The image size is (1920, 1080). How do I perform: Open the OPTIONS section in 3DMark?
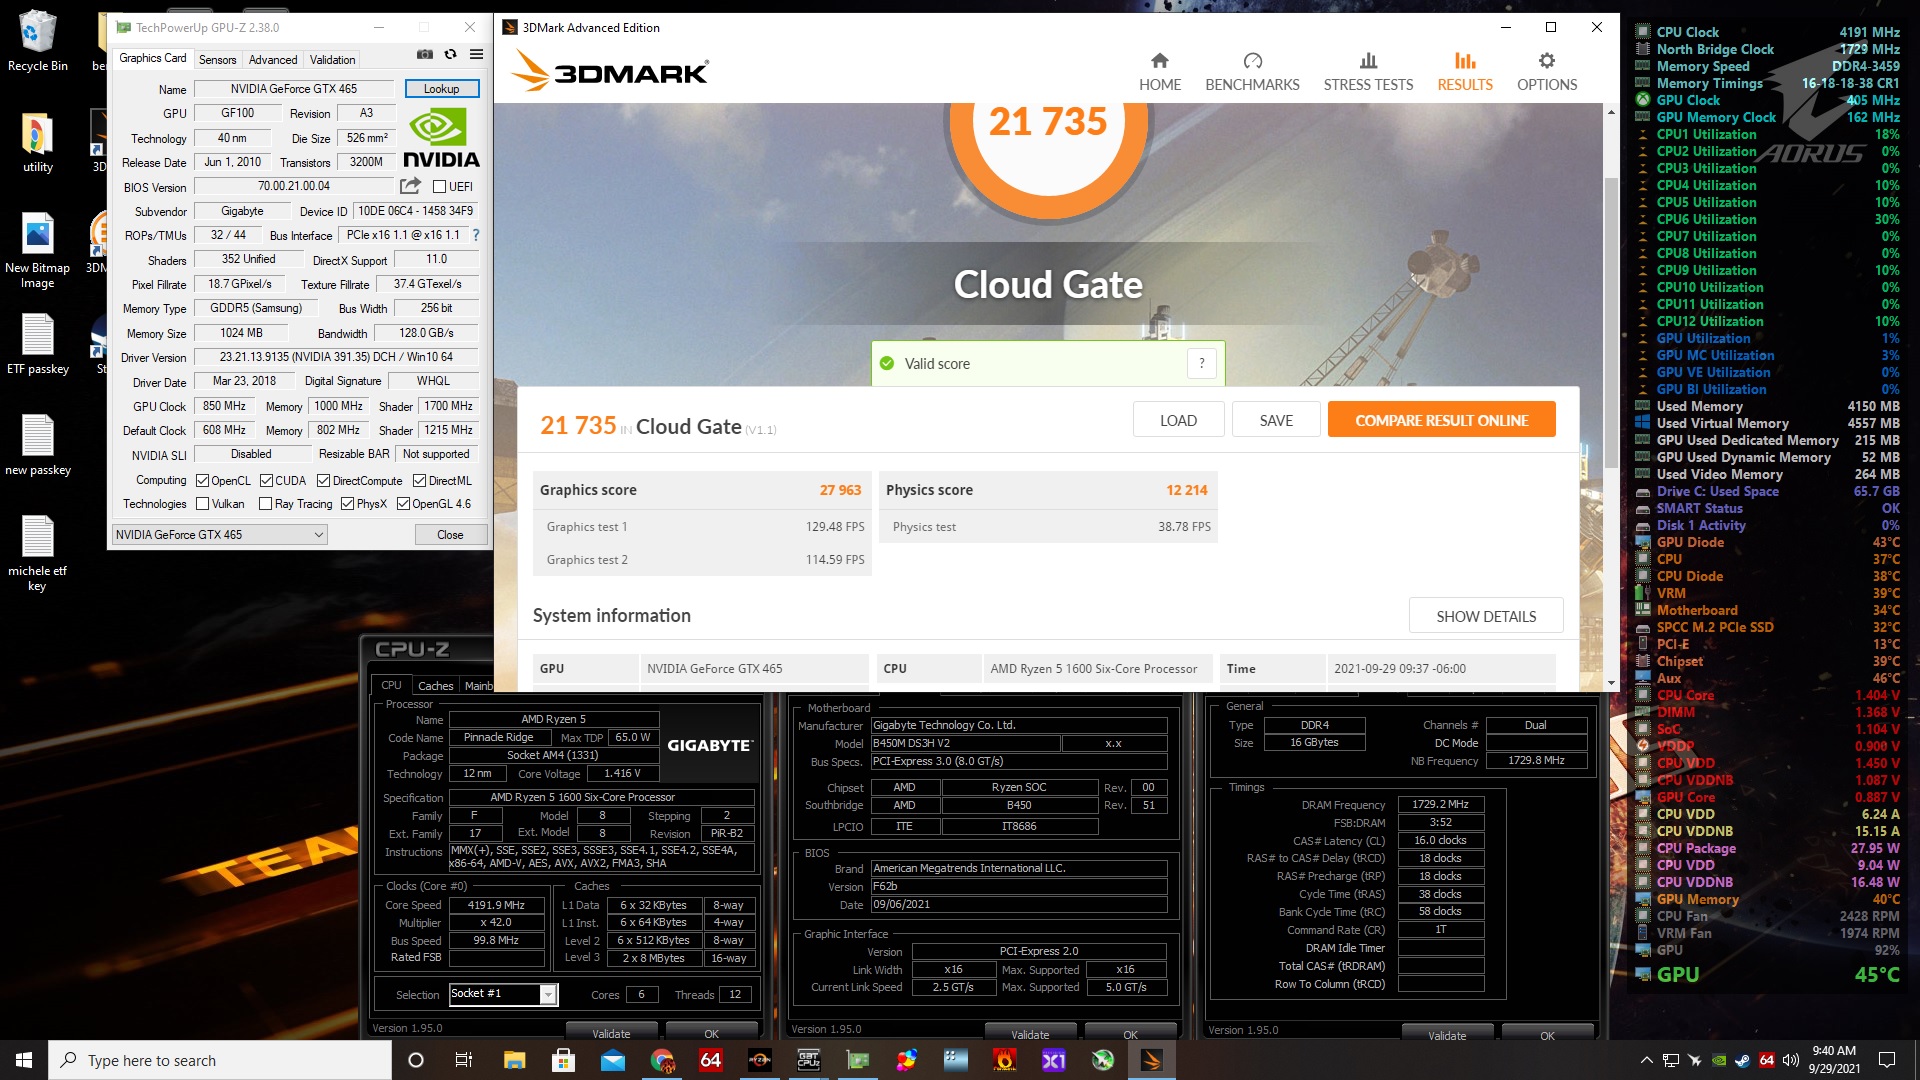click(1547, 72)
